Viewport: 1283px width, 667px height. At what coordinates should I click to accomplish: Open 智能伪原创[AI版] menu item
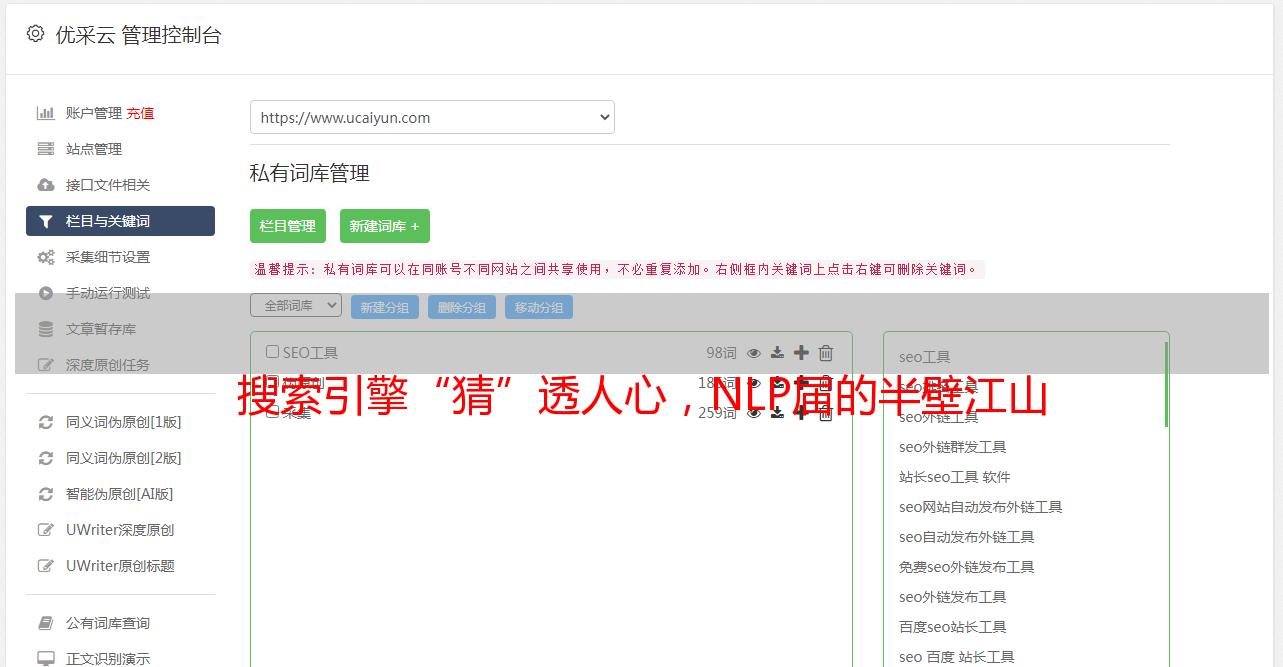click(x=120, y=494)
